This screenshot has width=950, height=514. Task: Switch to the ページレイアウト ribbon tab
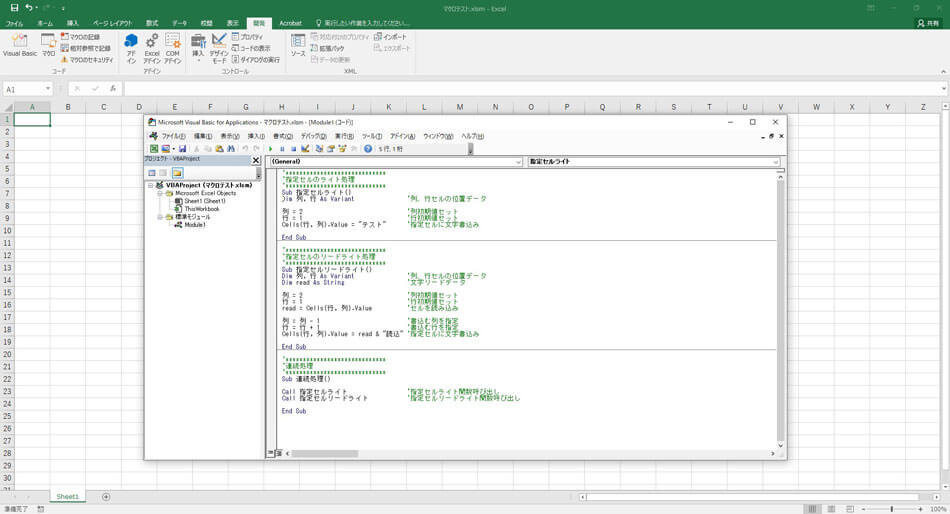pyautogui.click(x=112, y=23)
